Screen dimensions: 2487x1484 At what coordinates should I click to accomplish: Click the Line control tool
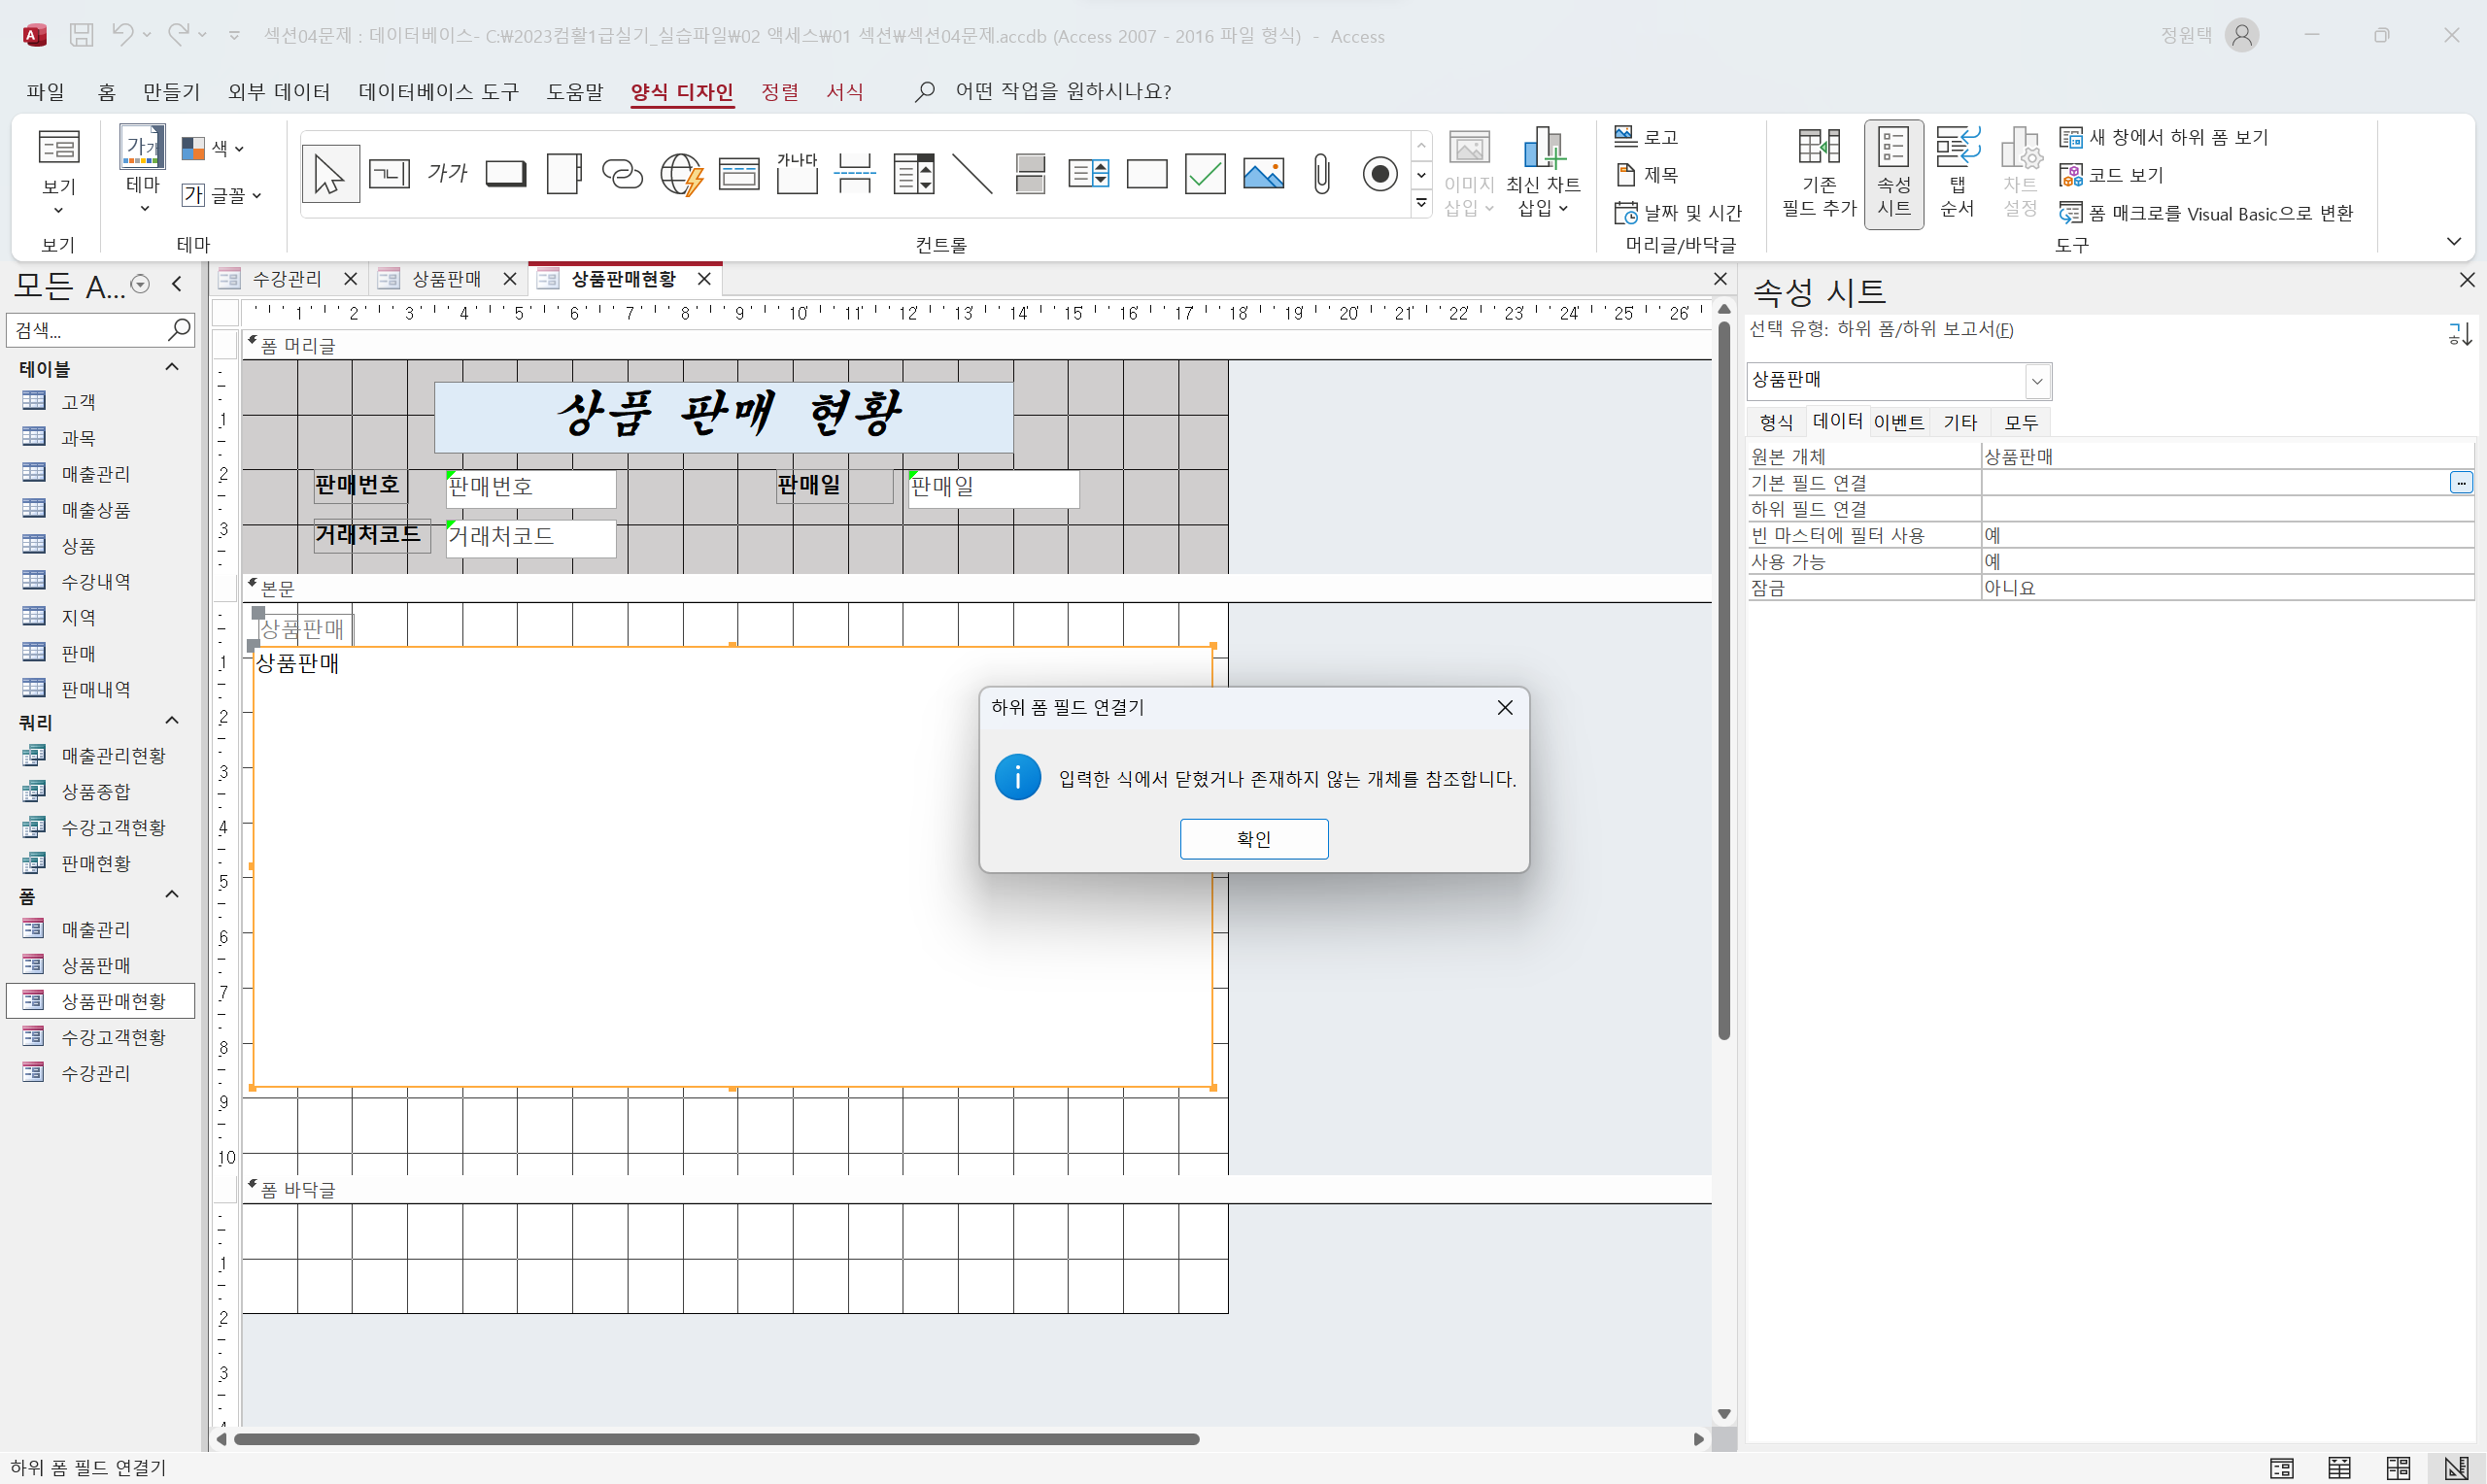(x=972, y=174)
